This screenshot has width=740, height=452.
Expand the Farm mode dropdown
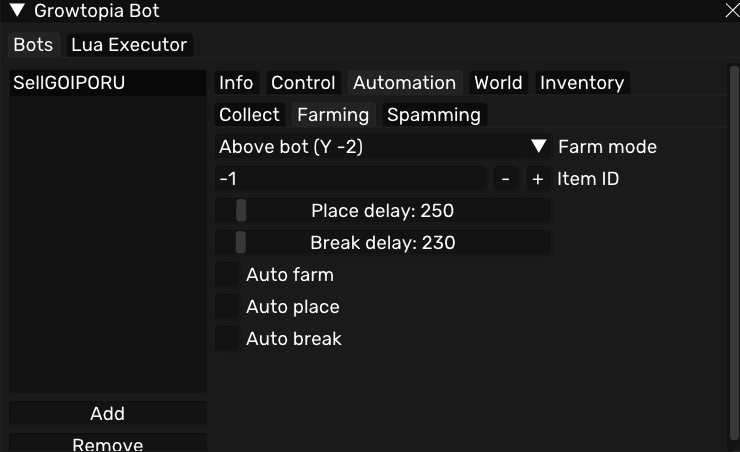tap(538, 147)
